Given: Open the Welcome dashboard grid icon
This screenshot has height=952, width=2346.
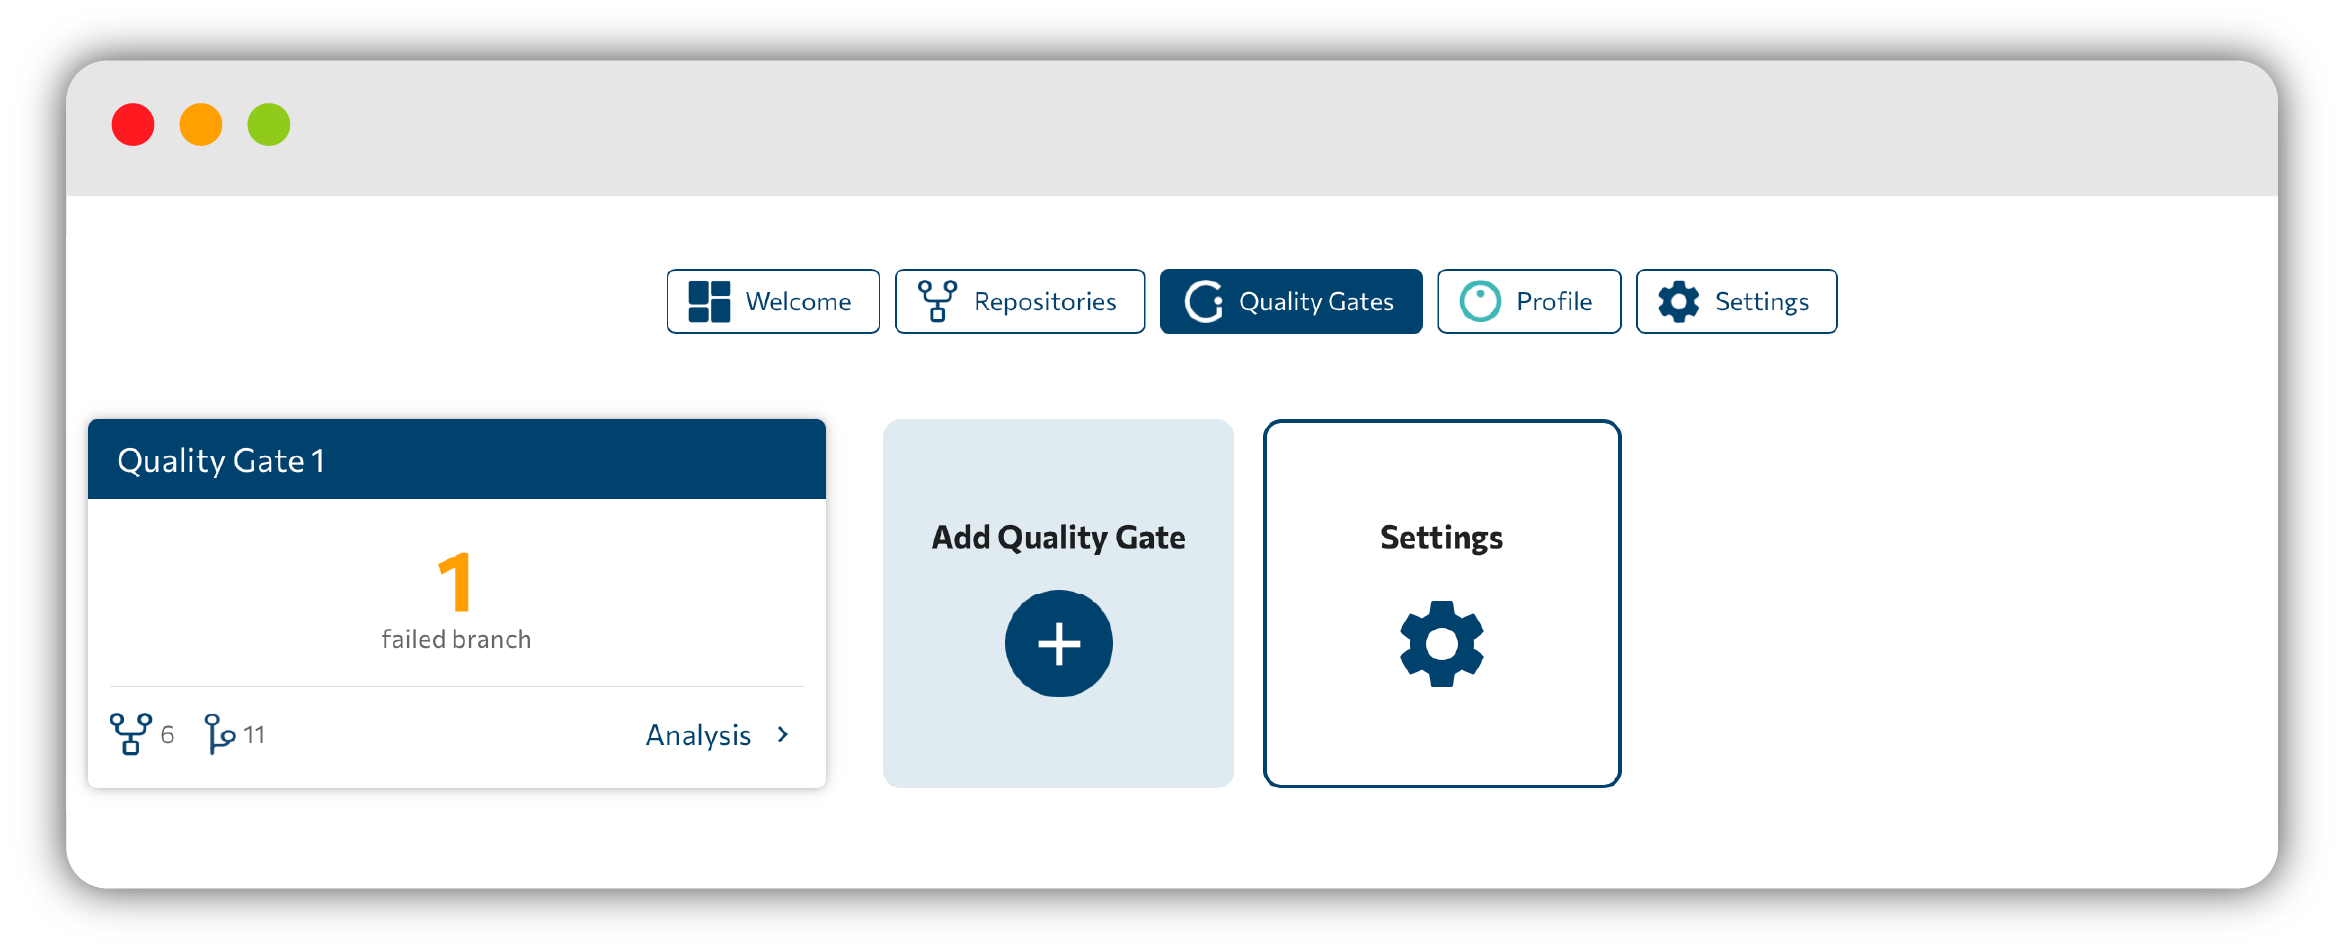Looking at the screenshot, I should 709,301.
